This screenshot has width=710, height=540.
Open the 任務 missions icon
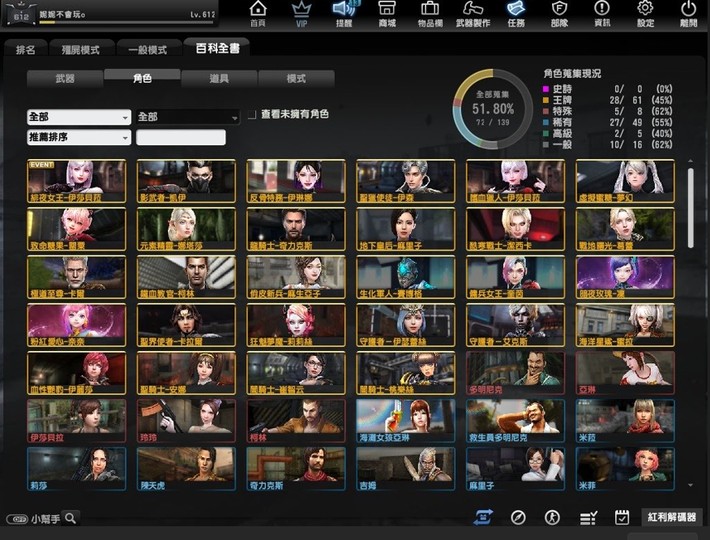(516, 14)
